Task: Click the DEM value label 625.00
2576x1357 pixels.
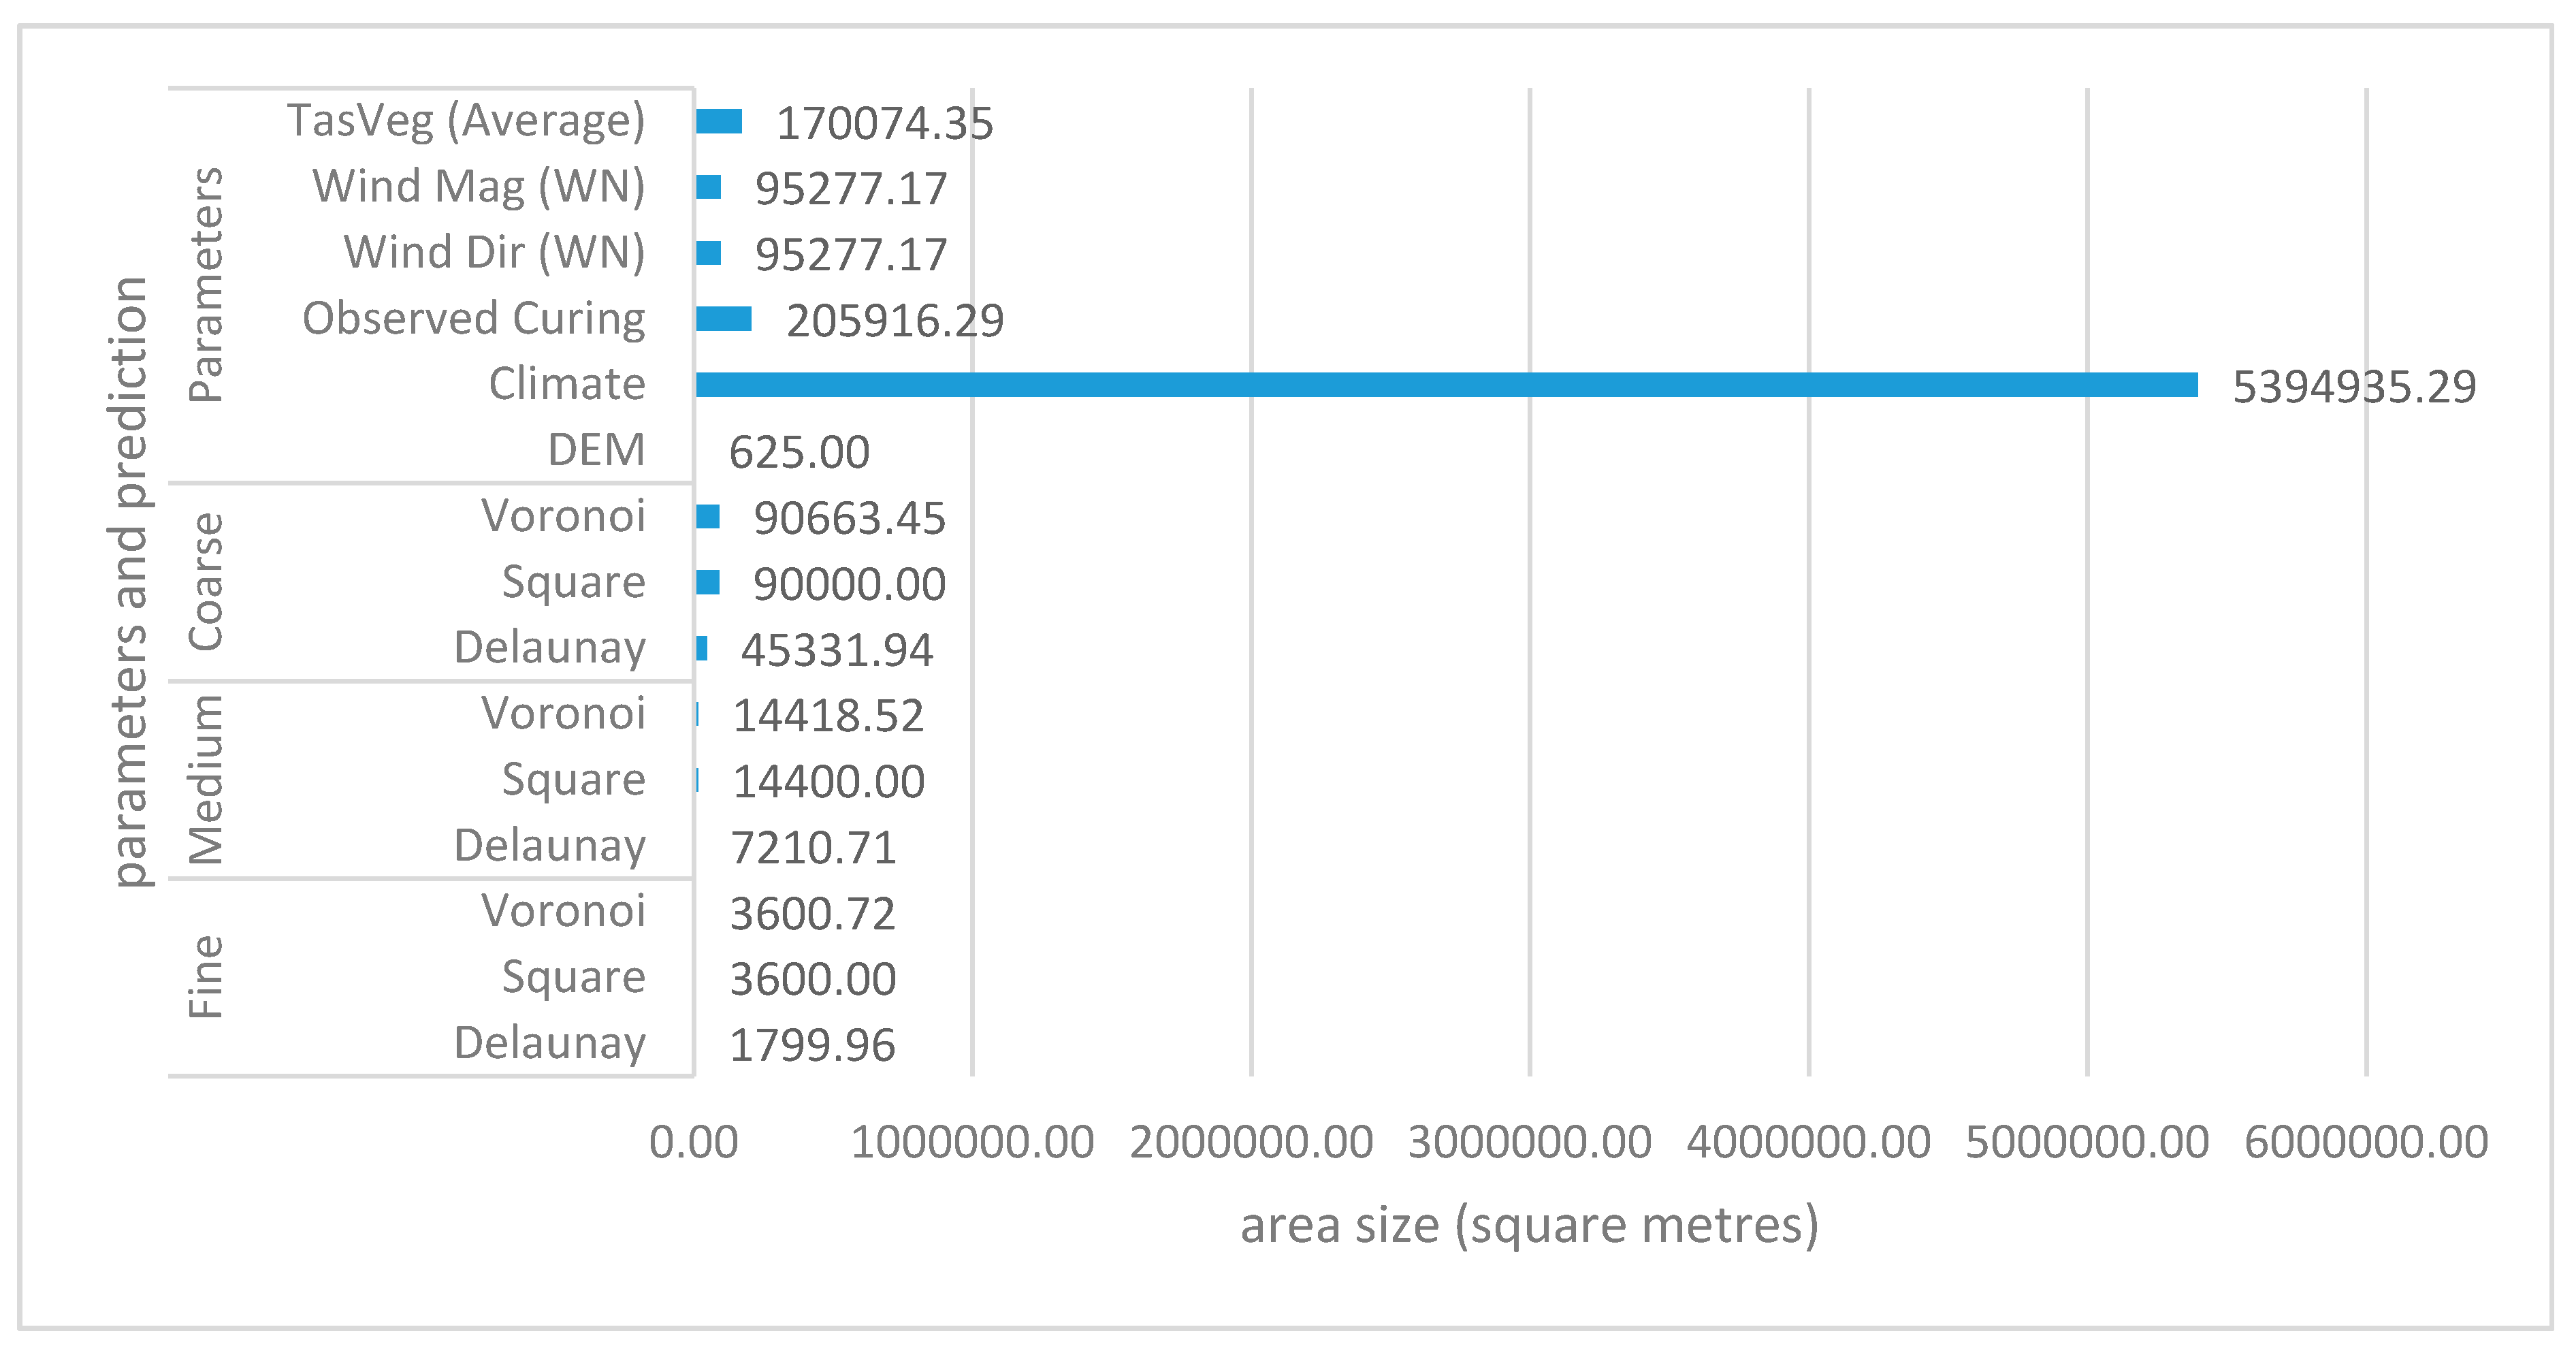Action: click(798, 452)
